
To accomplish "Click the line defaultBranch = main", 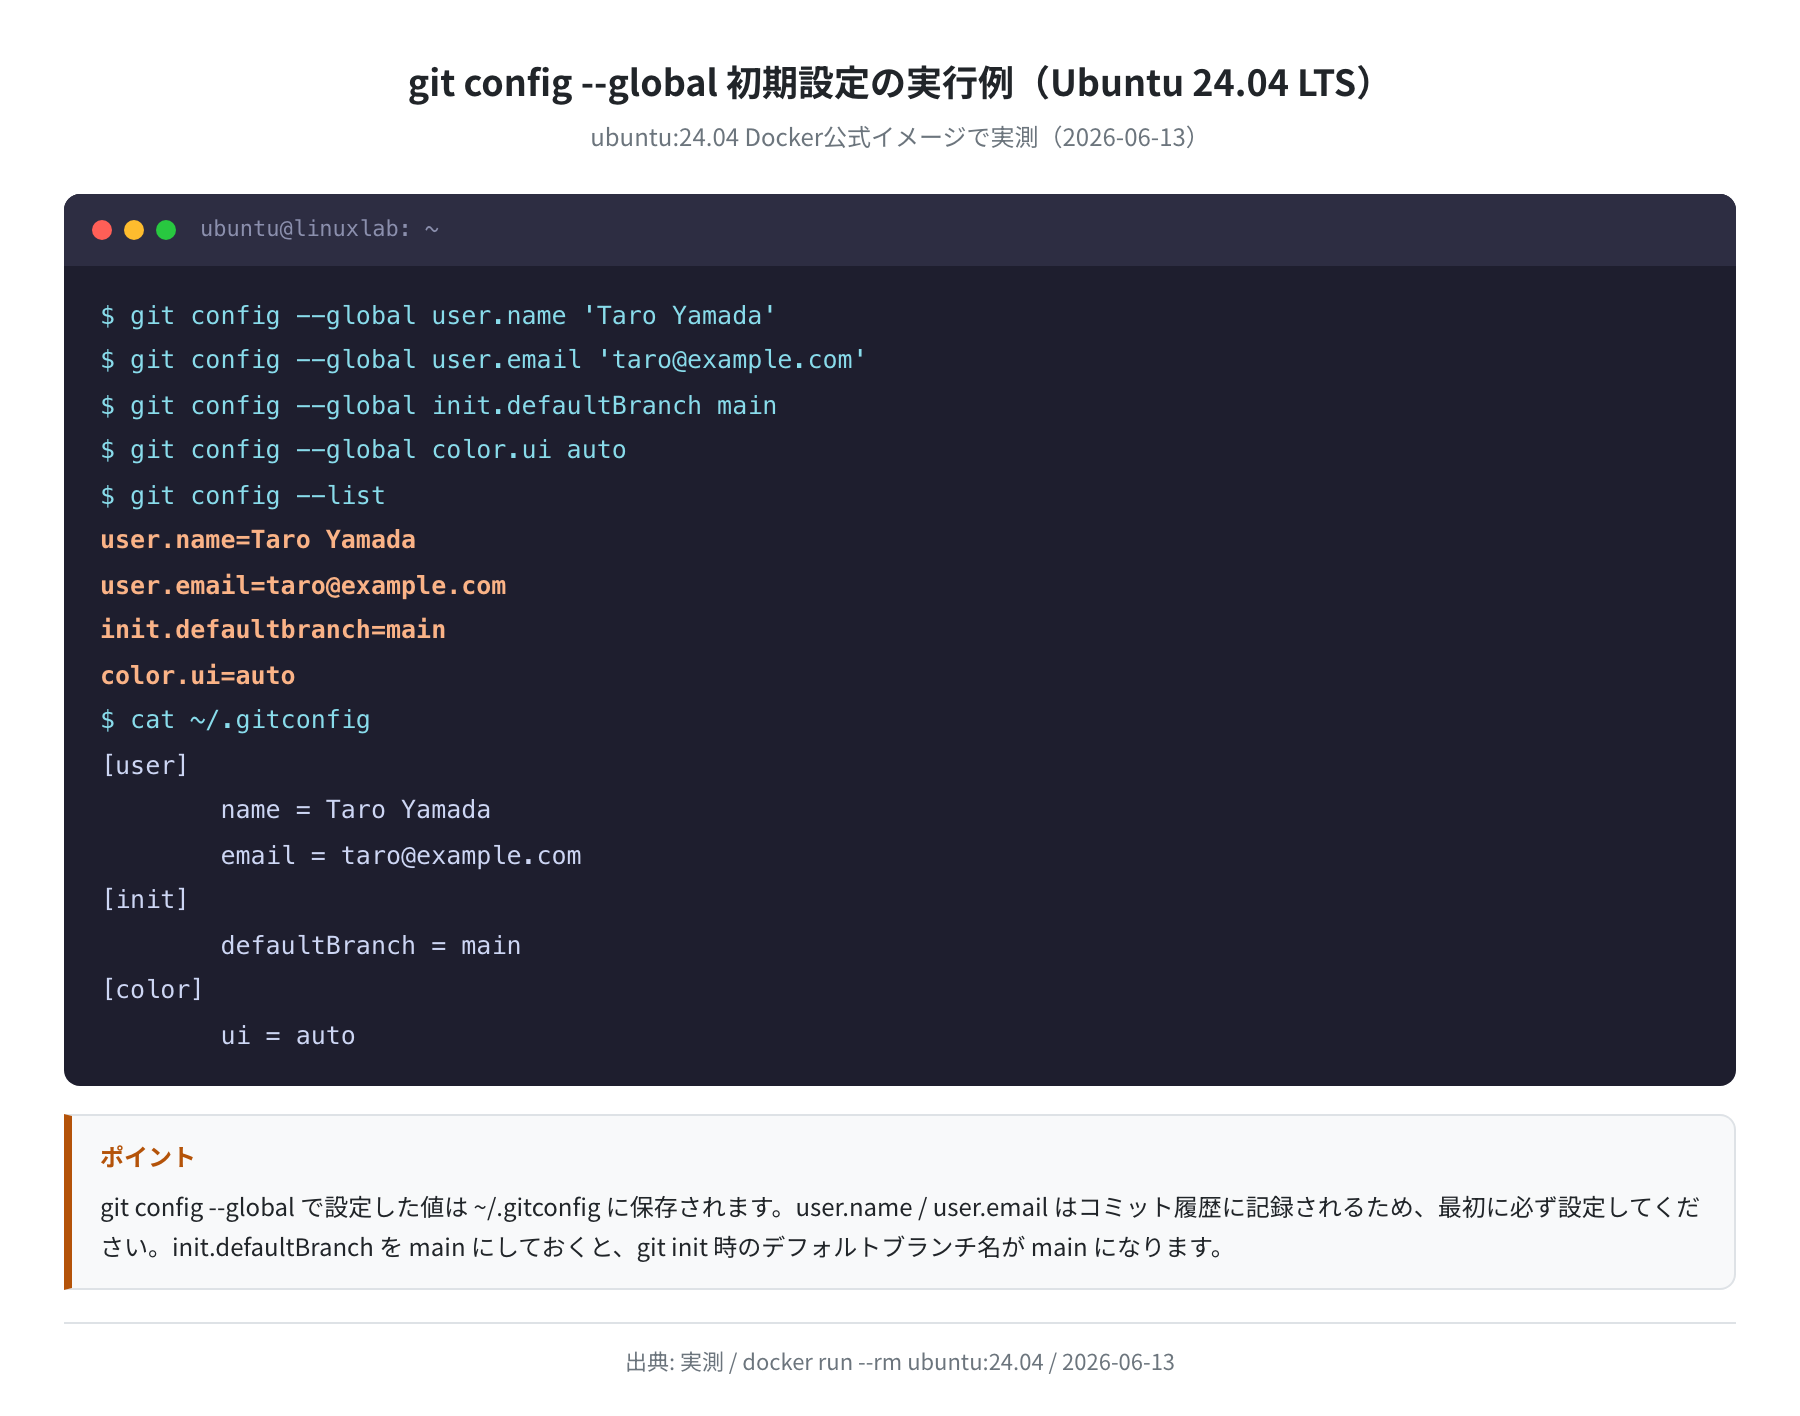I will 371,946.
